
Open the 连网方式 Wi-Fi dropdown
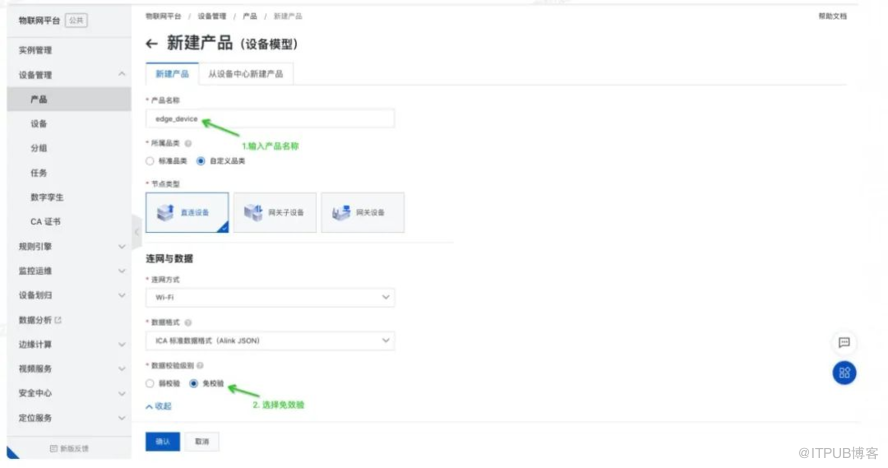click(x=270, y=297)
